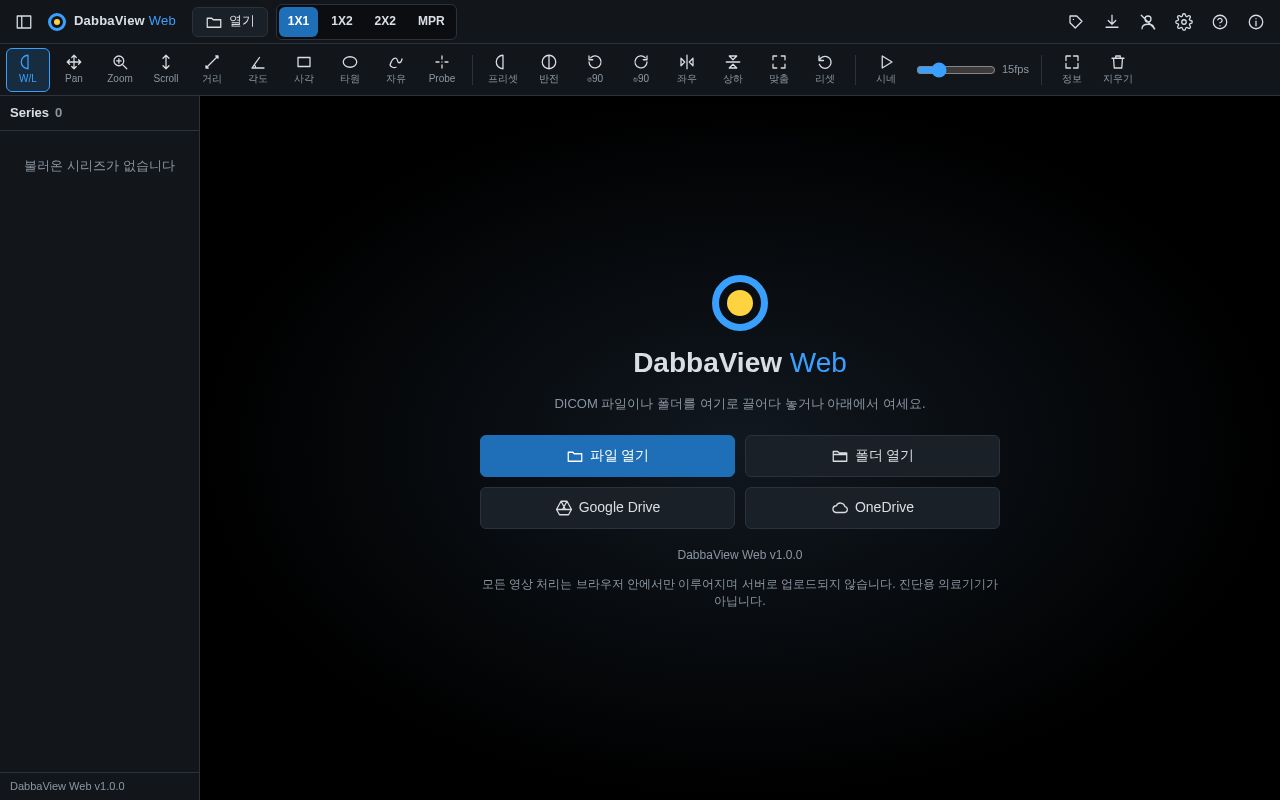Click the Series panel header
The image size is (1280, 800).
tap(100, 113)
